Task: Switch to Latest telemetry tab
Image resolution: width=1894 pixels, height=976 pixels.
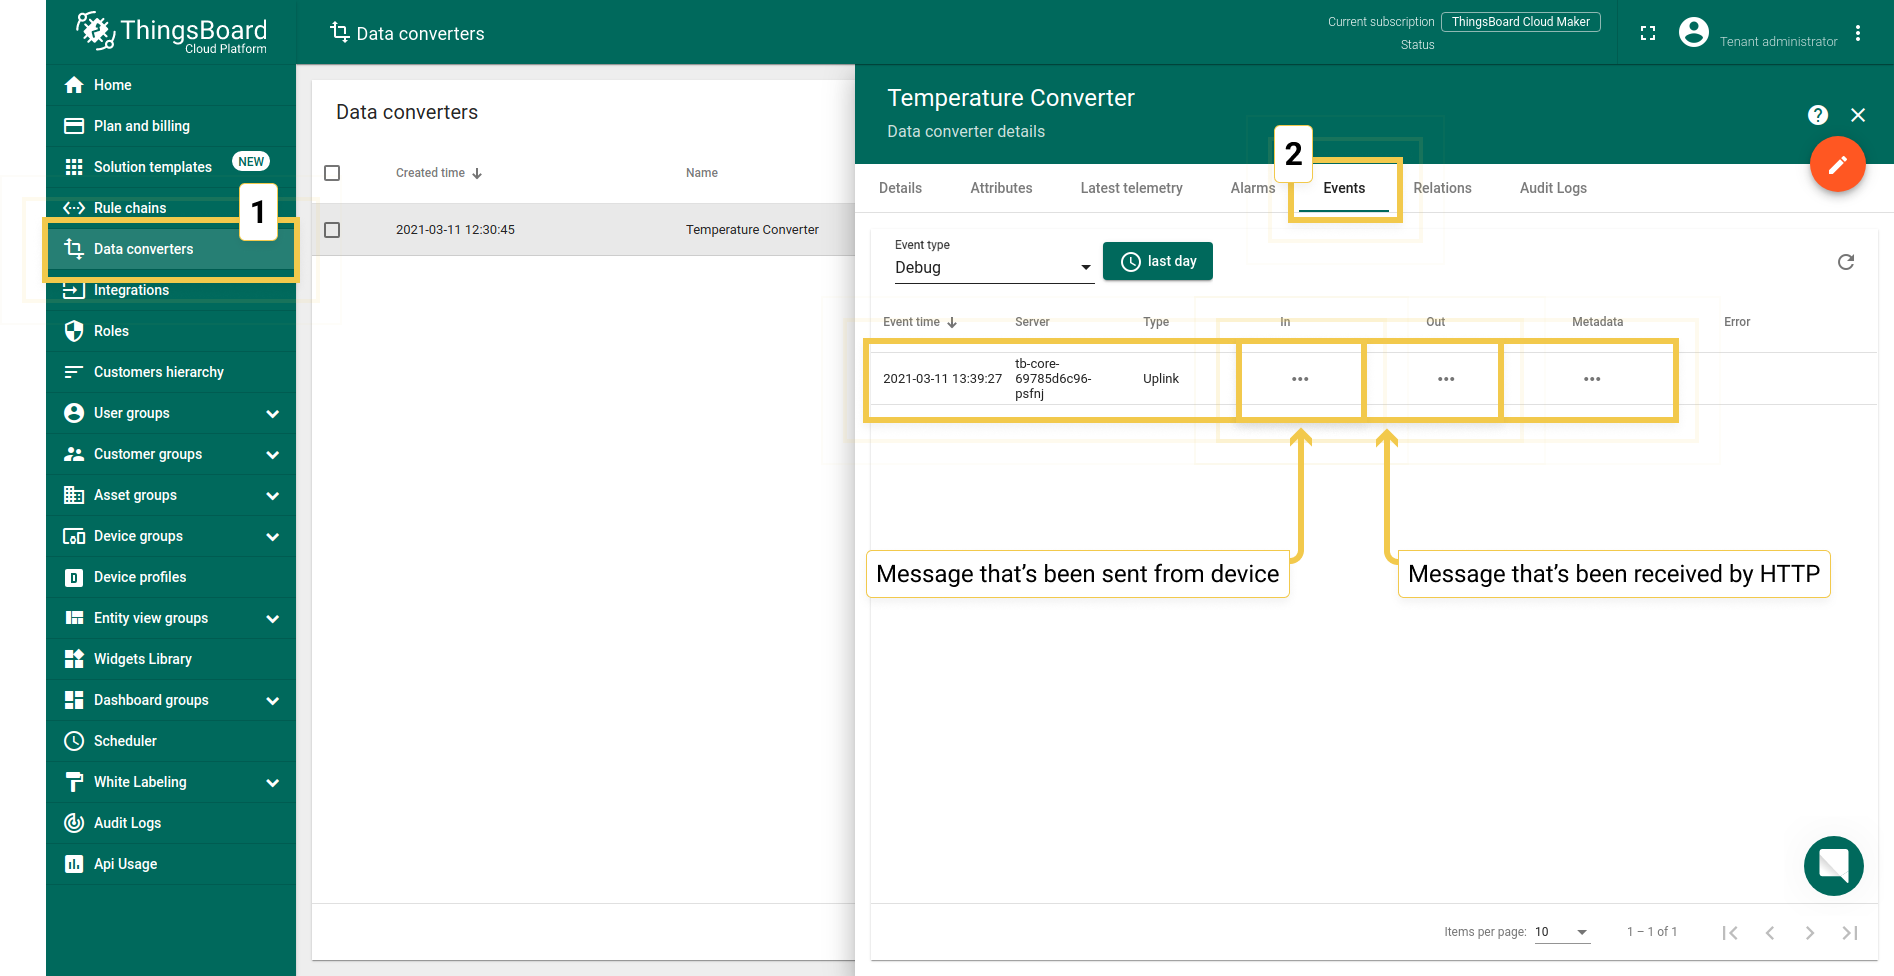Action: click(x=1131, y=188)
